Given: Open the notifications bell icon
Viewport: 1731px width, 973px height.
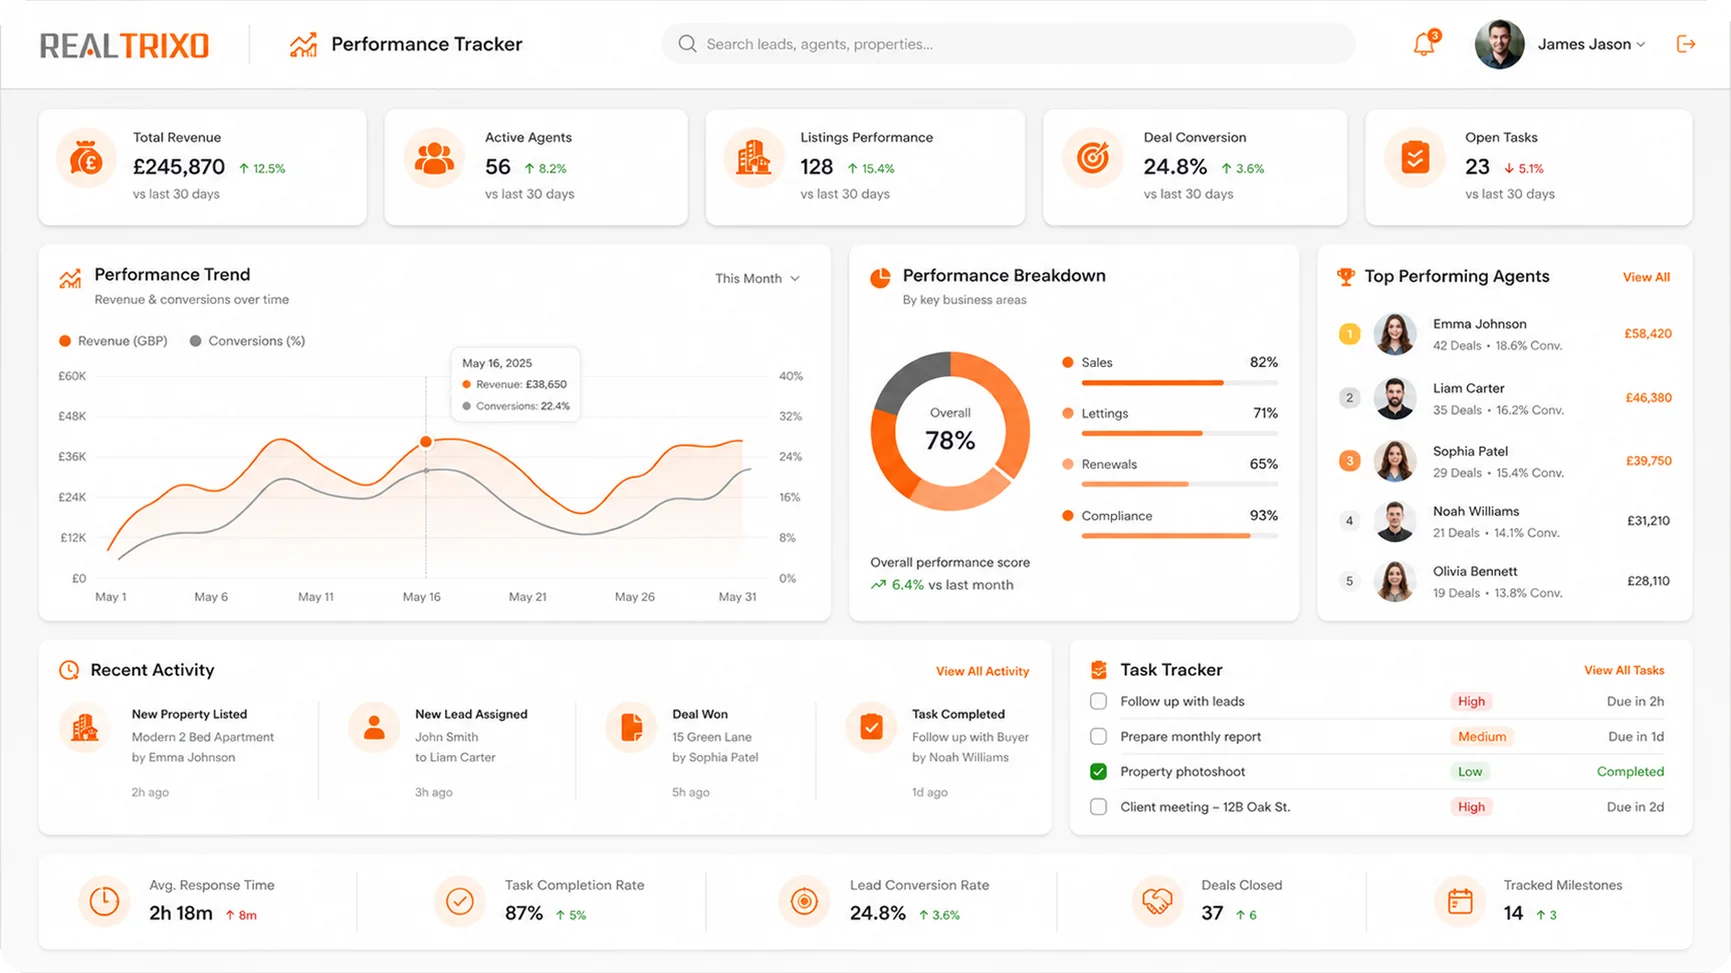Looking at the screenshot, I should point(1424,44).
